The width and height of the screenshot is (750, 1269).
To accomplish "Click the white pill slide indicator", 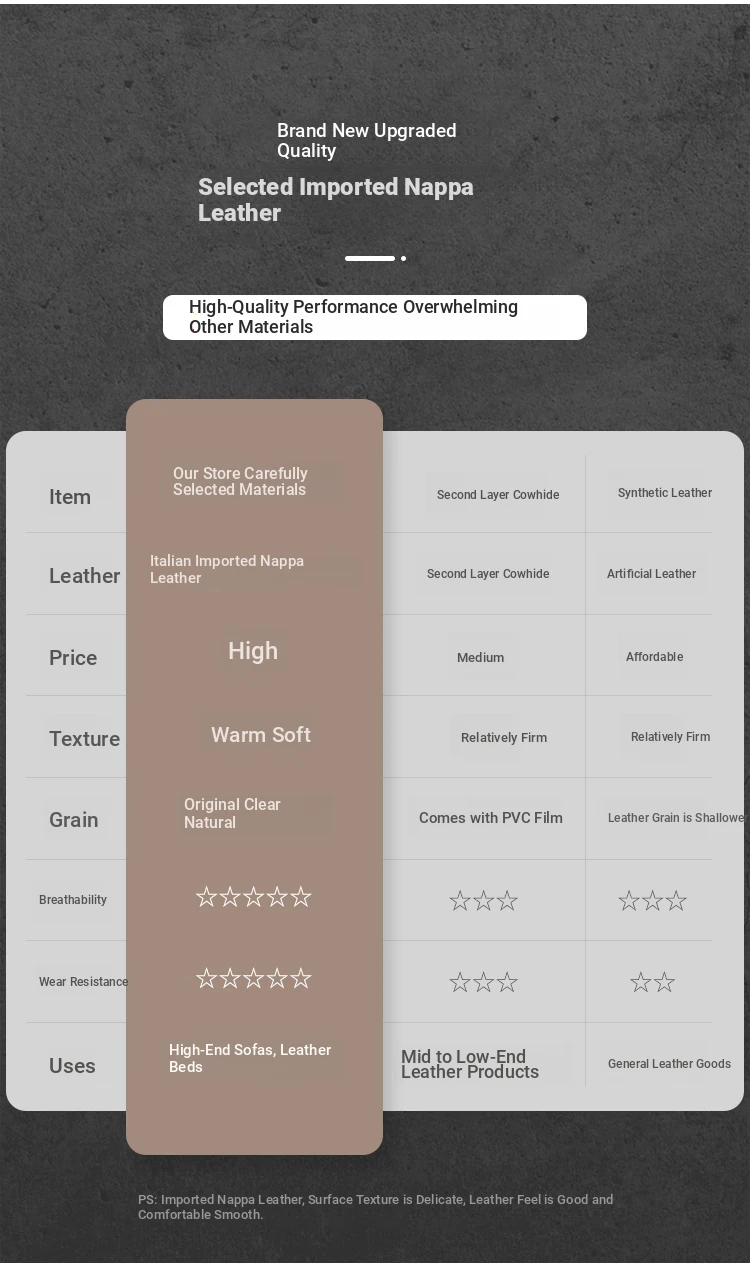I will pyautogui.click(x=370, y=258).
